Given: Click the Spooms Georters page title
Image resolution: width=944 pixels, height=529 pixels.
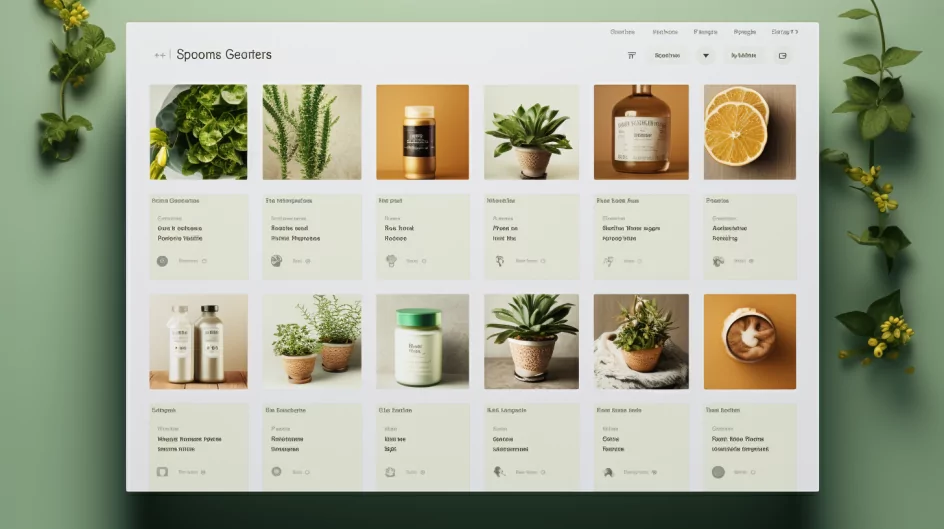Looking at the screenshot, I should [223, 55].
